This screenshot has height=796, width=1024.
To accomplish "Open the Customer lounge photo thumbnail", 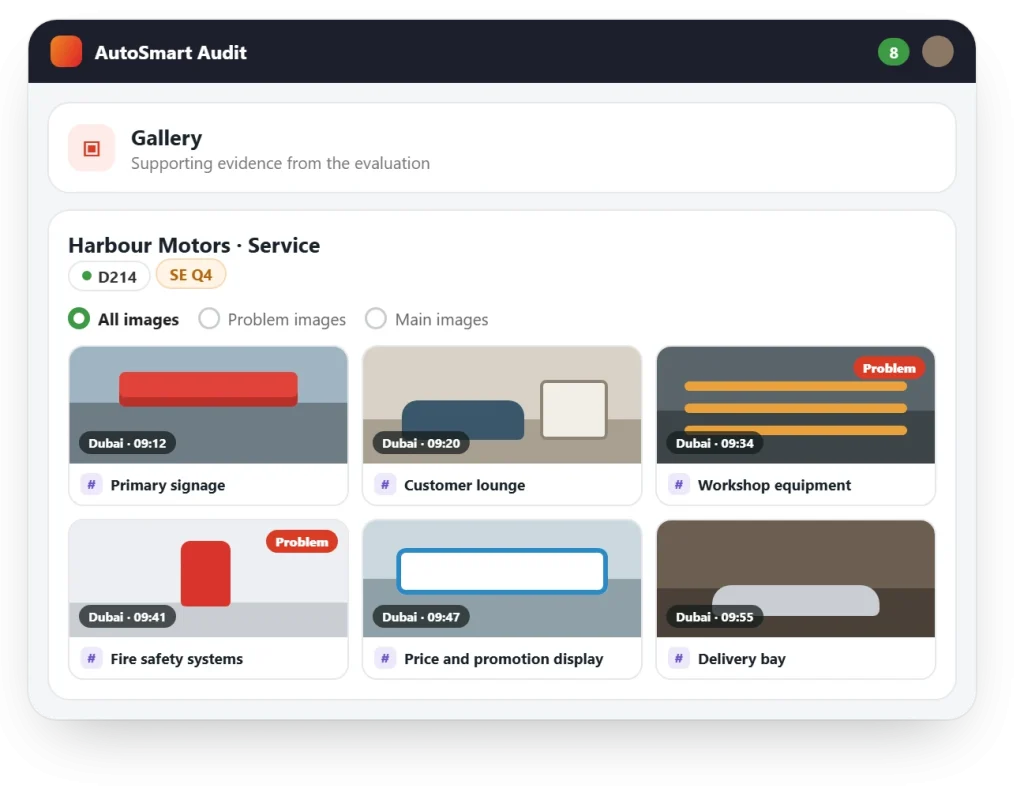I will click(x=502, y=405).
